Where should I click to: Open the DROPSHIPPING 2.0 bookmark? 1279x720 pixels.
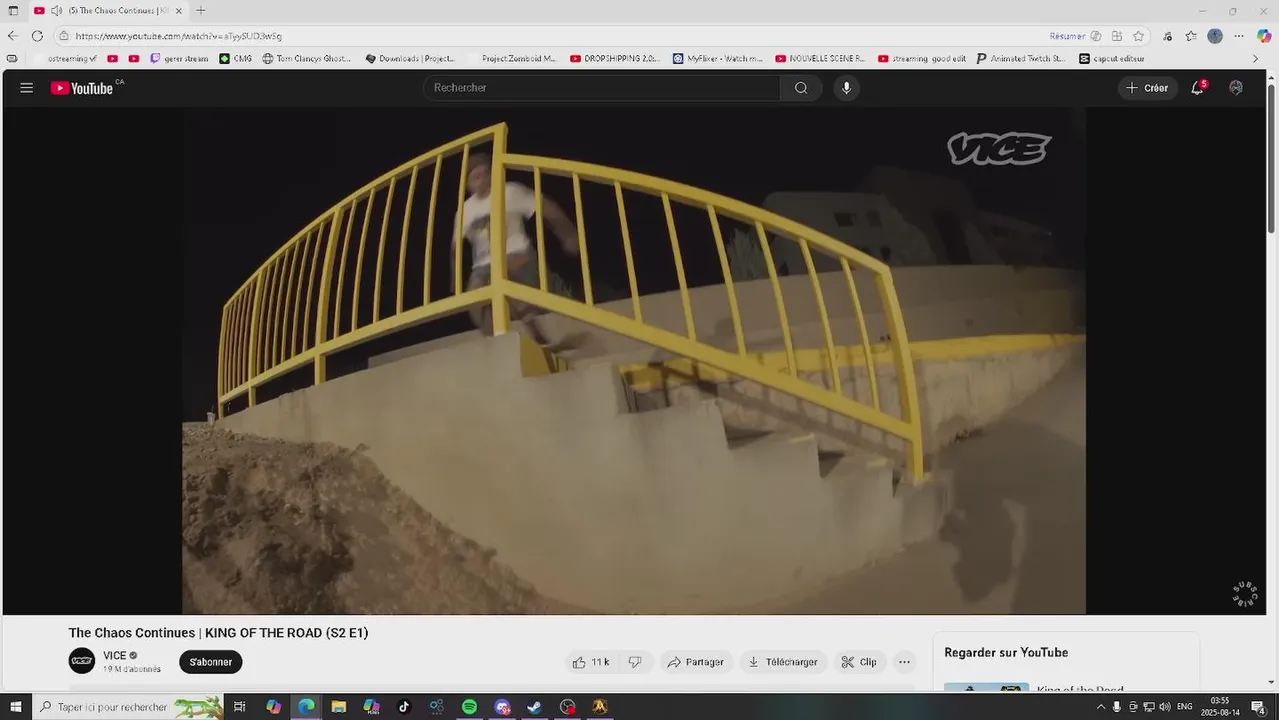[x=615, y=59]
